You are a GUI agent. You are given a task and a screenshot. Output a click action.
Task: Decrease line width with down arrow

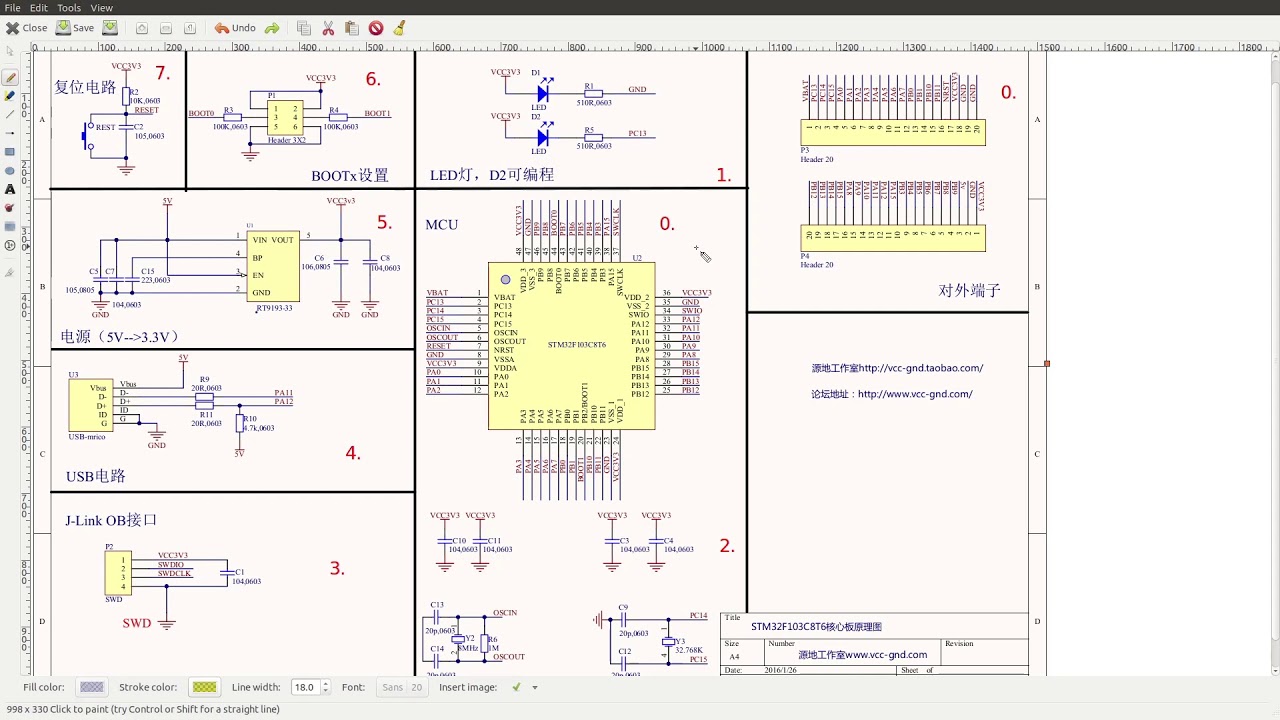(325, 691)
